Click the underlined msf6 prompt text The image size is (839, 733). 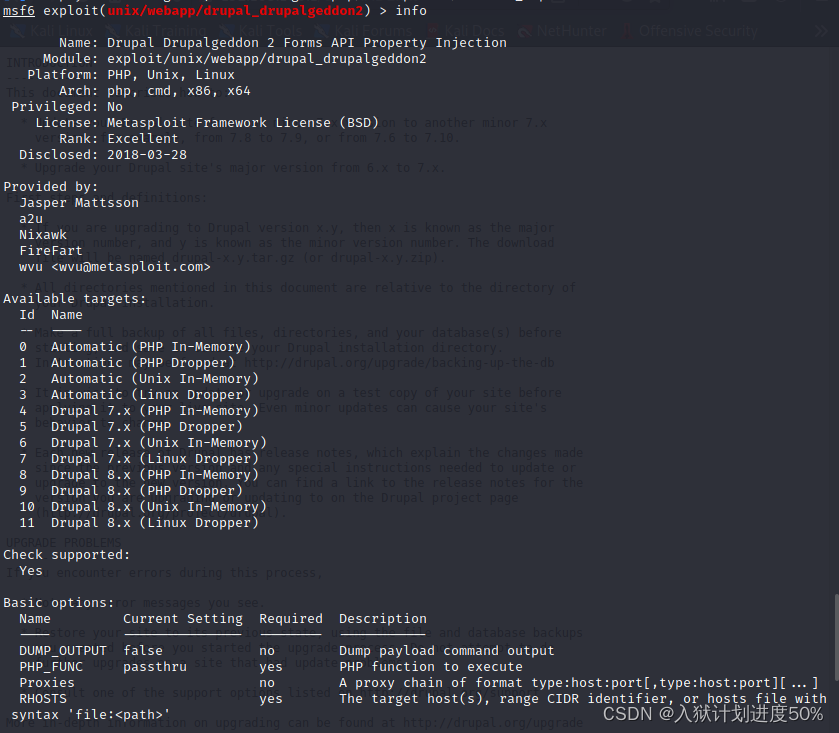pyautogui.click(x=19, y=11)
